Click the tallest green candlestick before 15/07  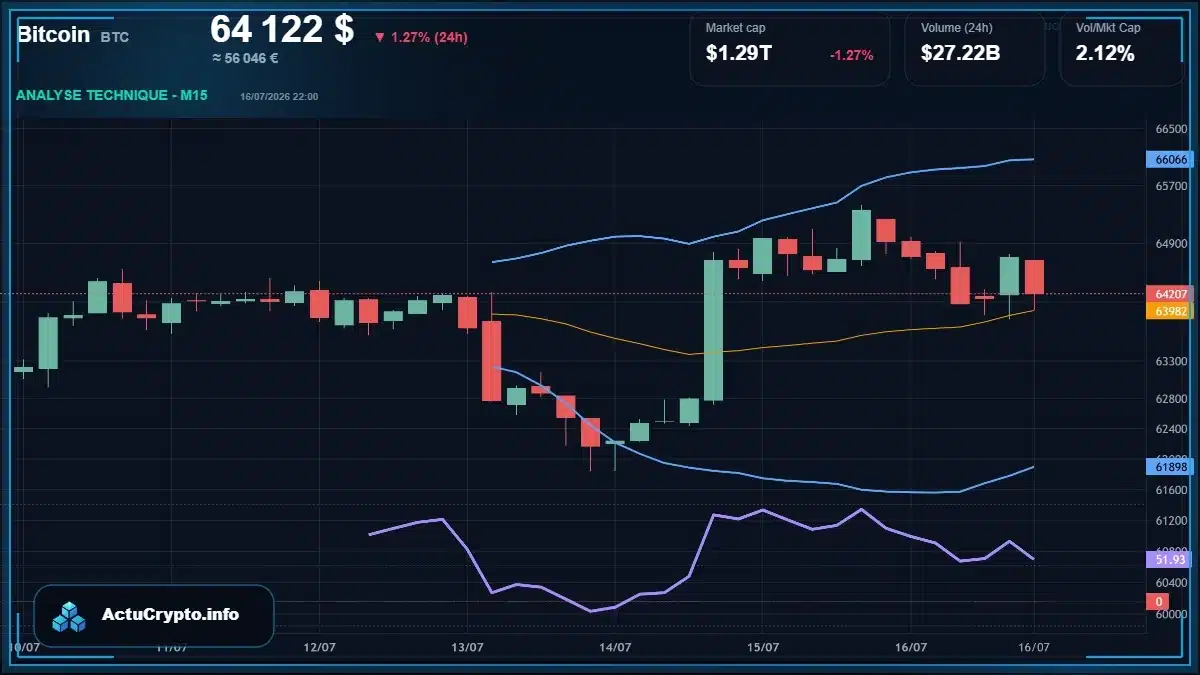coord(713,330)
